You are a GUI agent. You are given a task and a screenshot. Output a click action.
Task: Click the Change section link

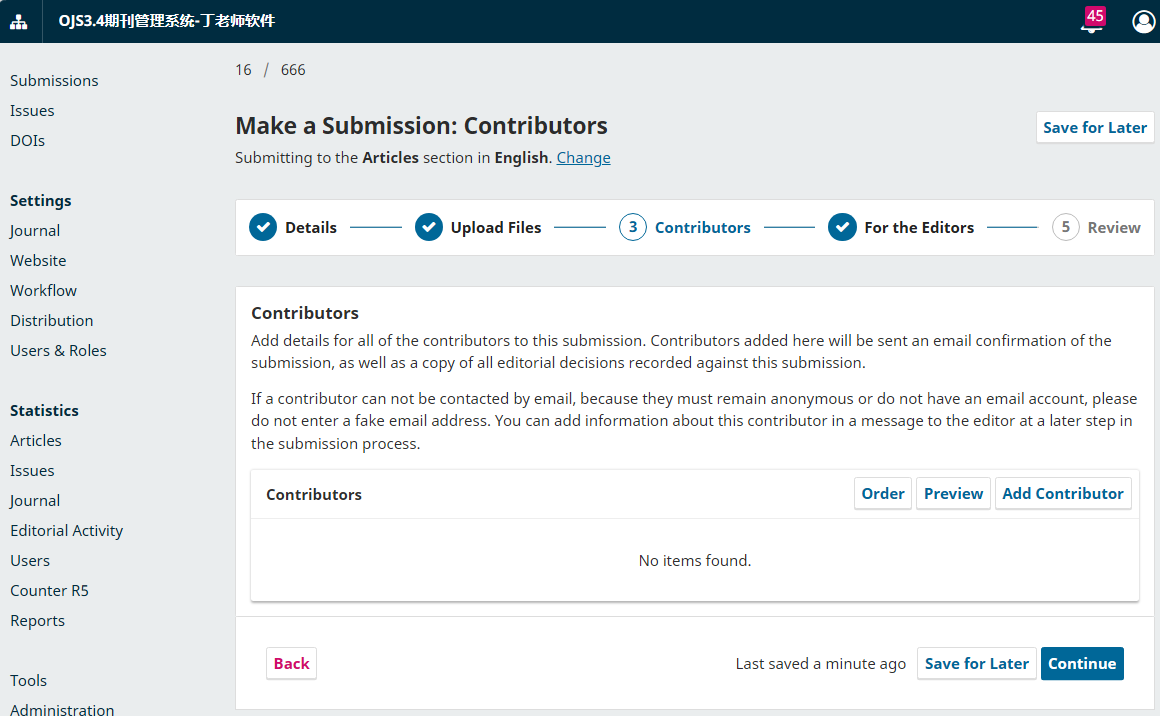click(583, 157)
